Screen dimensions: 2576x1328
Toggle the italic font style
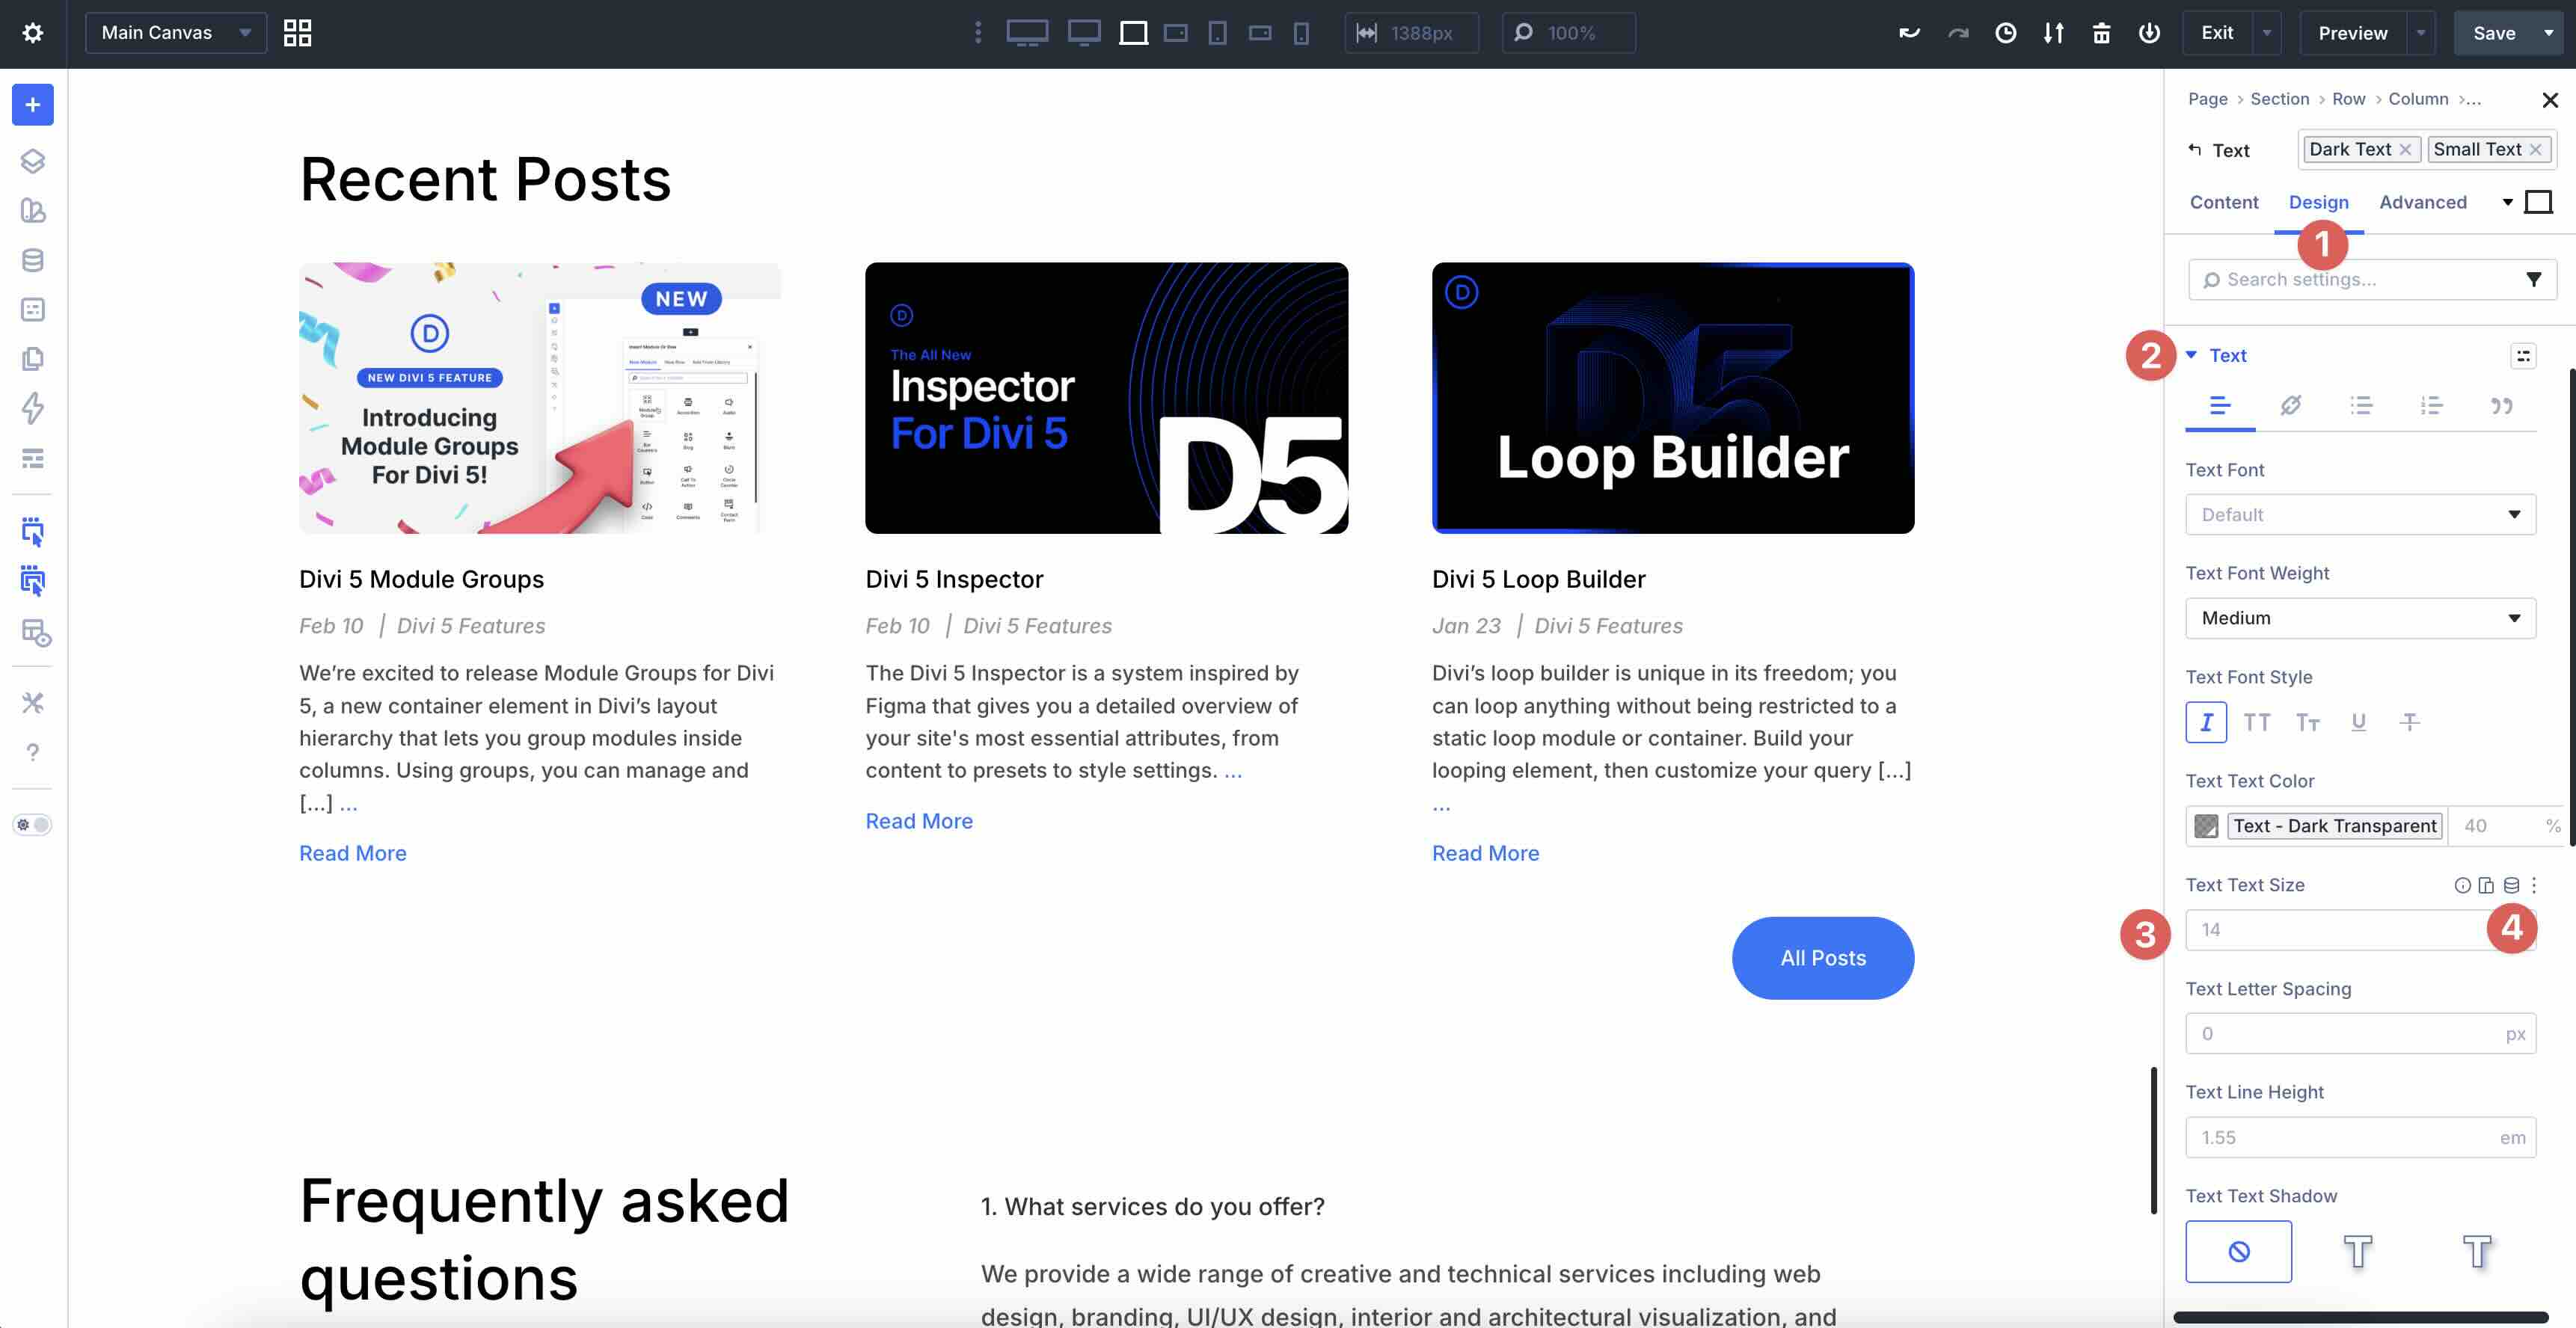point(2205,722)
